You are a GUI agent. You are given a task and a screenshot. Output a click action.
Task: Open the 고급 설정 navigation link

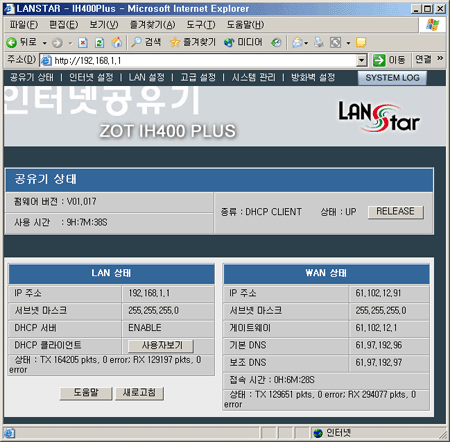coord(198,77)
